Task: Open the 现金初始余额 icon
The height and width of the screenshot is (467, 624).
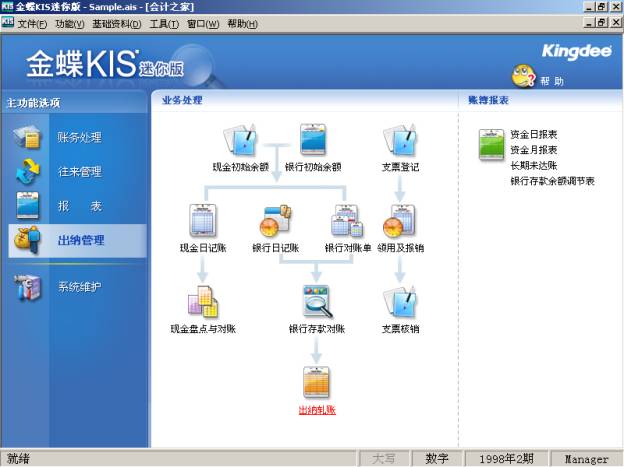Action: pyautogui.click(x=240, y=142)
